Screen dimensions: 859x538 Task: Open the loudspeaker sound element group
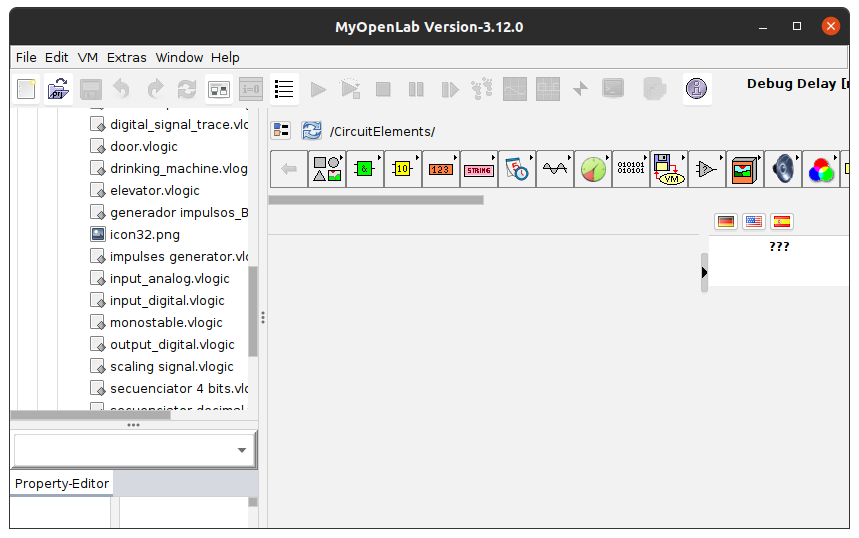coord(783,169)
